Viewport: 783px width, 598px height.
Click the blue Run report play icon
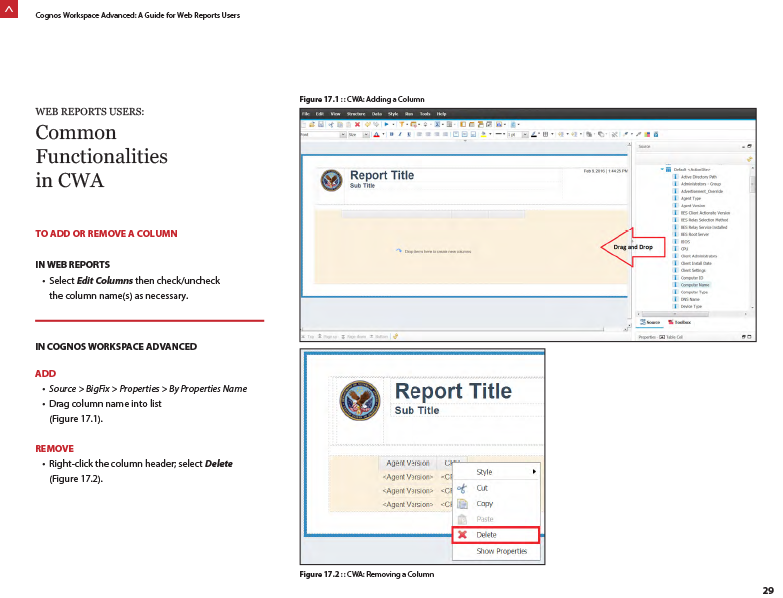click(387, 124)
